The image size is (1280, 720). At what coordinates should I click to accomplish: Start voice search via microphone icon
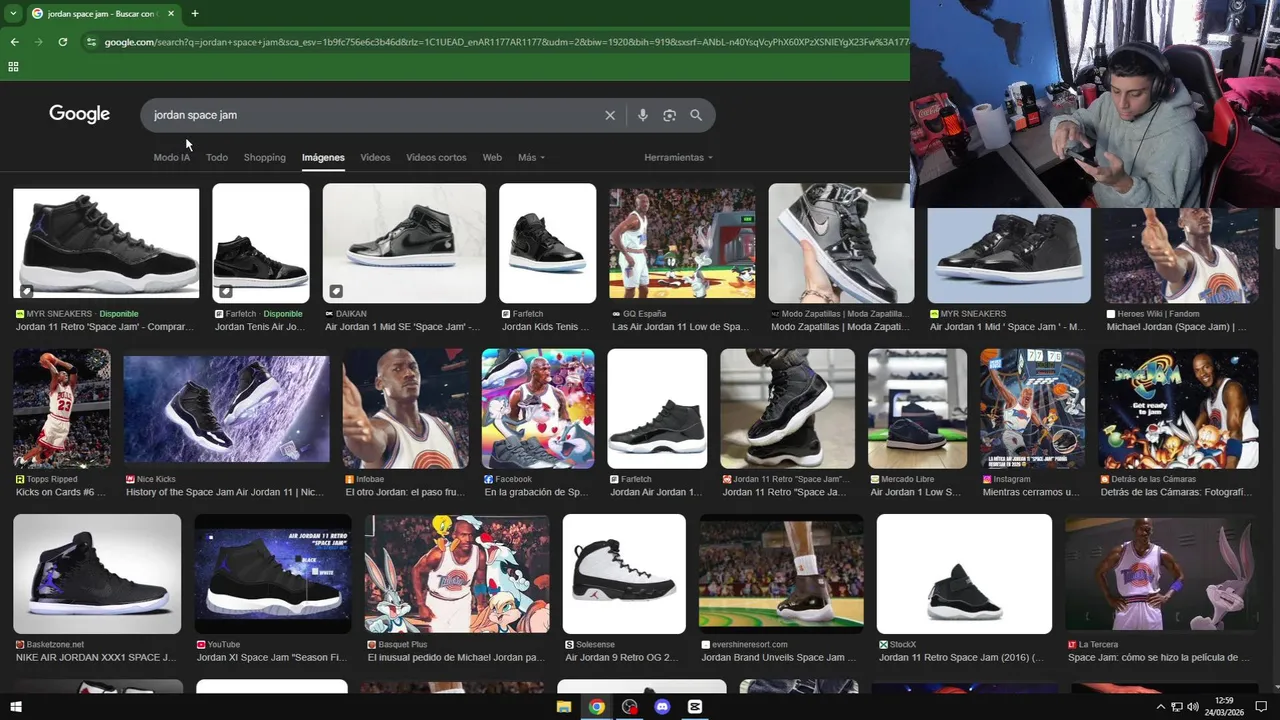(x=643, y=115)
